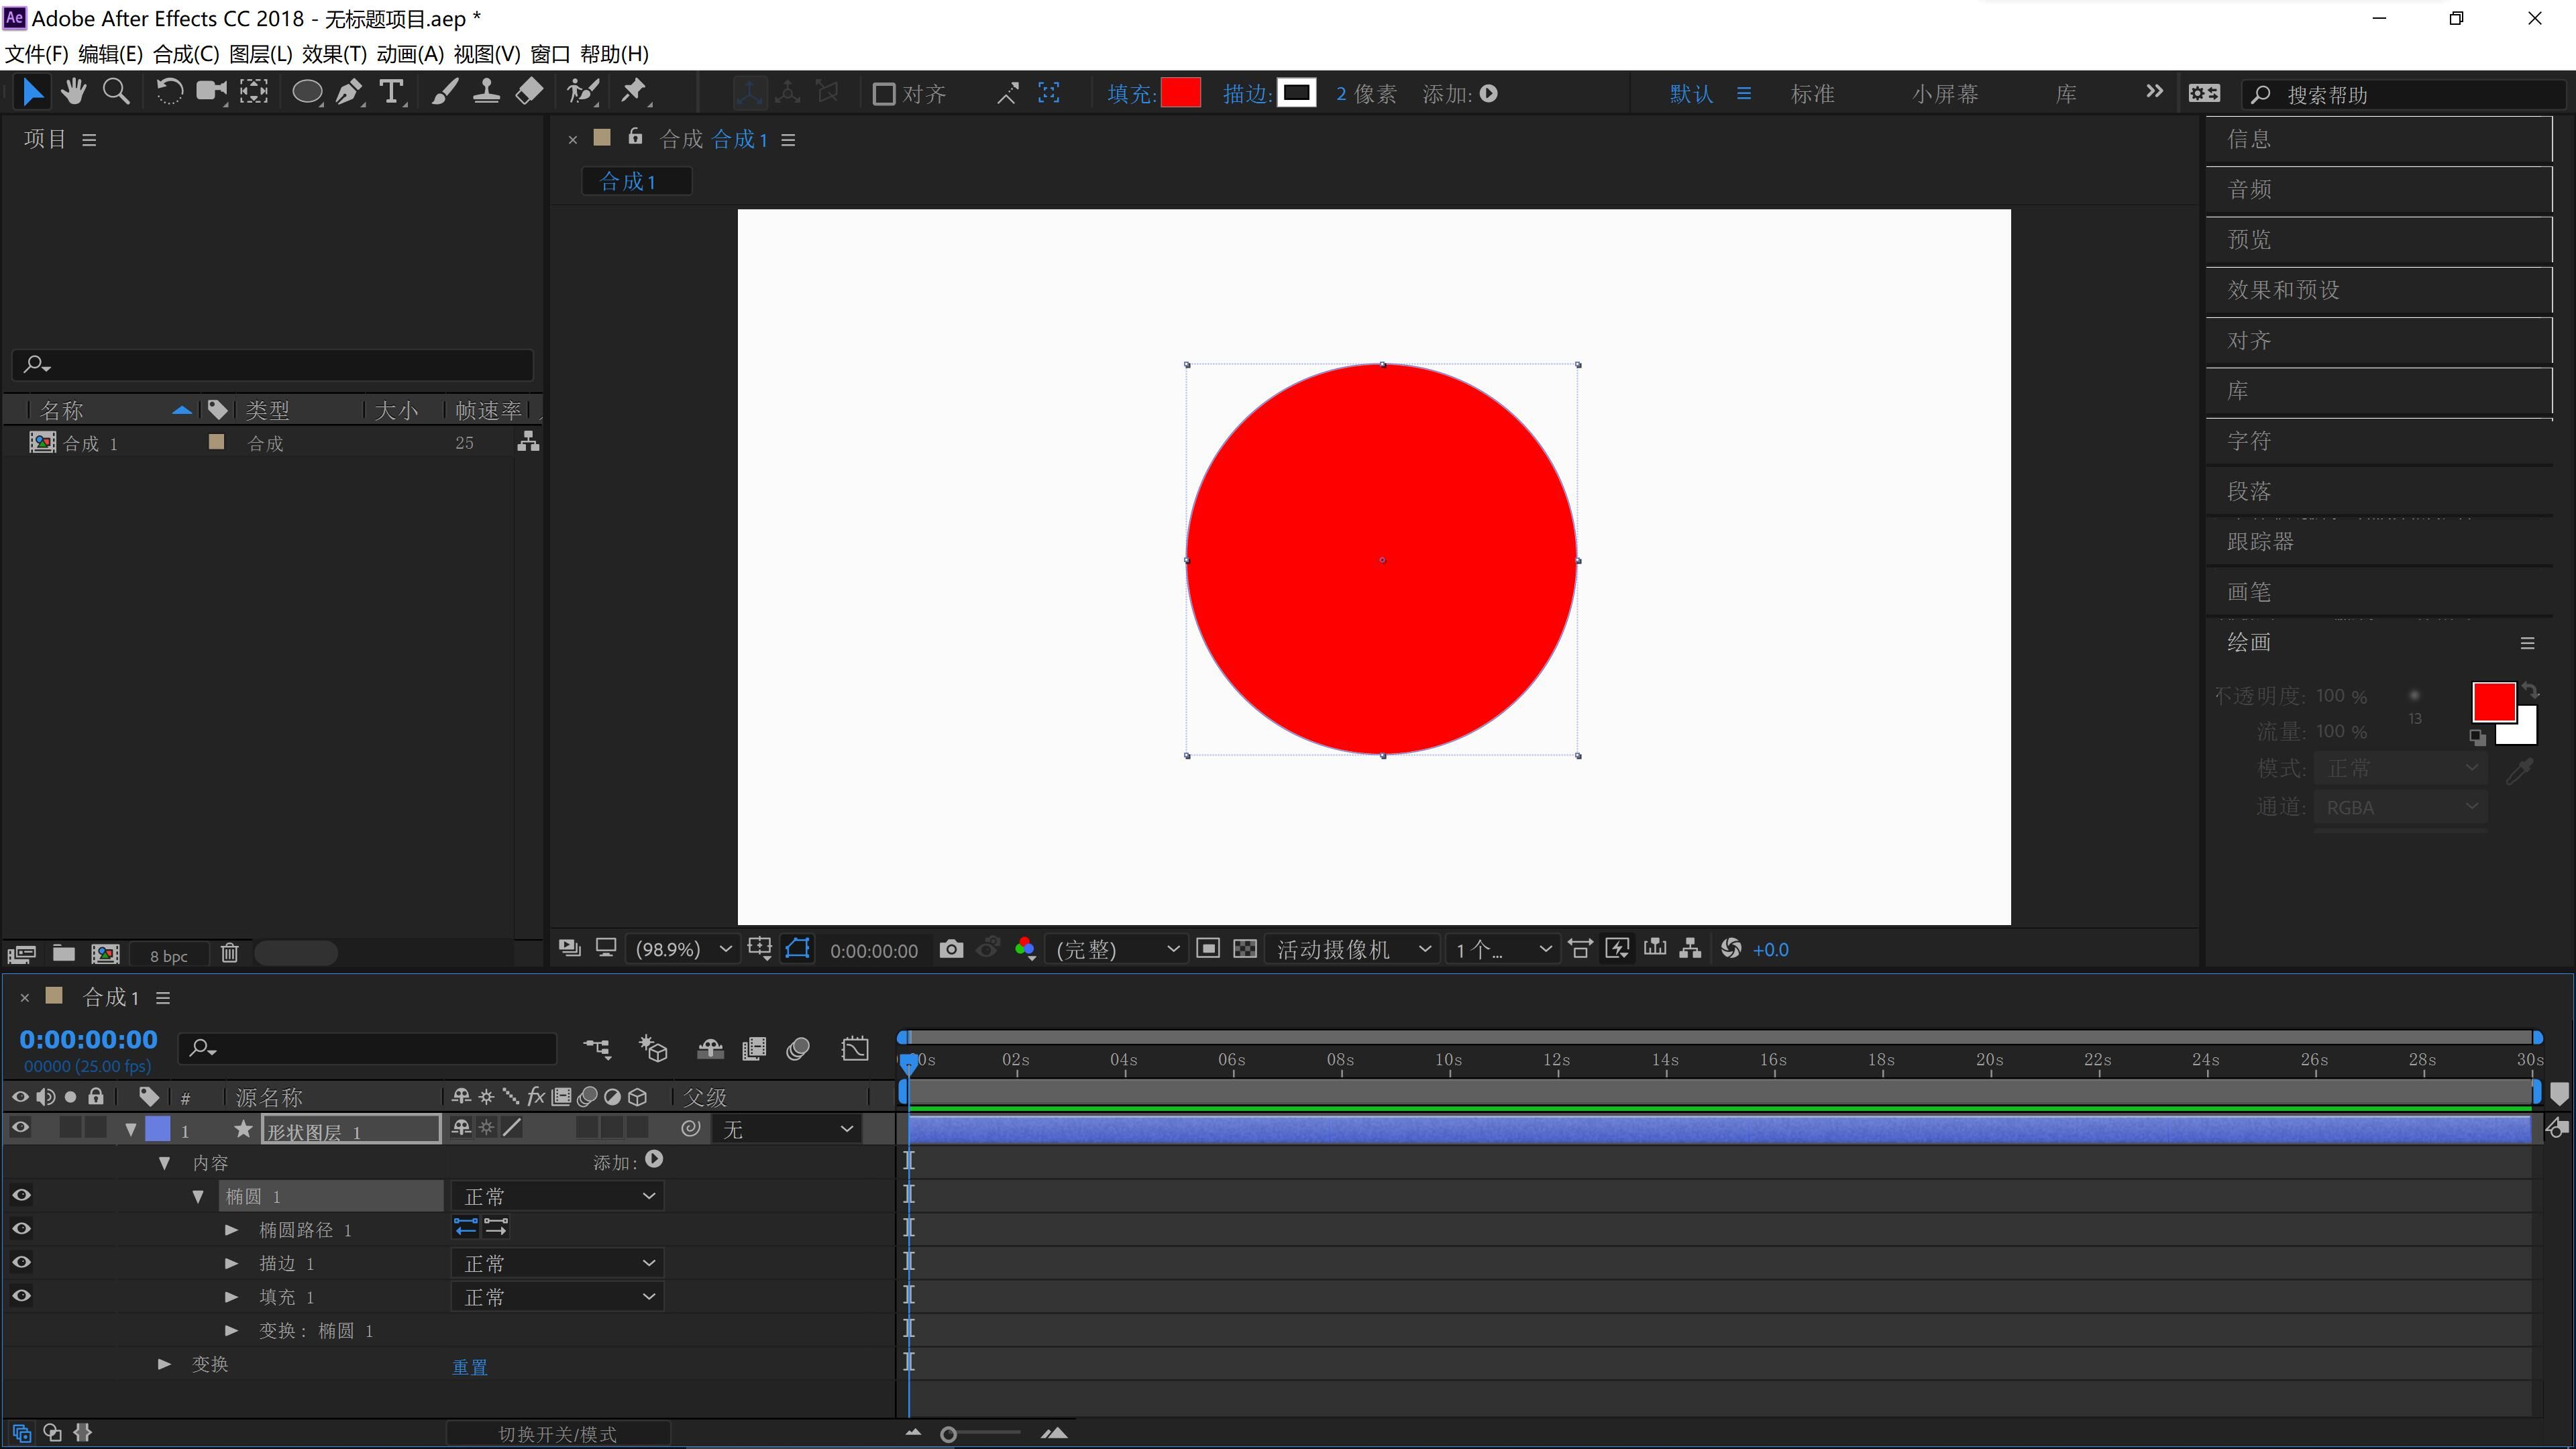This screenshot has height=1449, width=2576.
Task: Take a snapshot with camera icon
Action: pos(951,949)
